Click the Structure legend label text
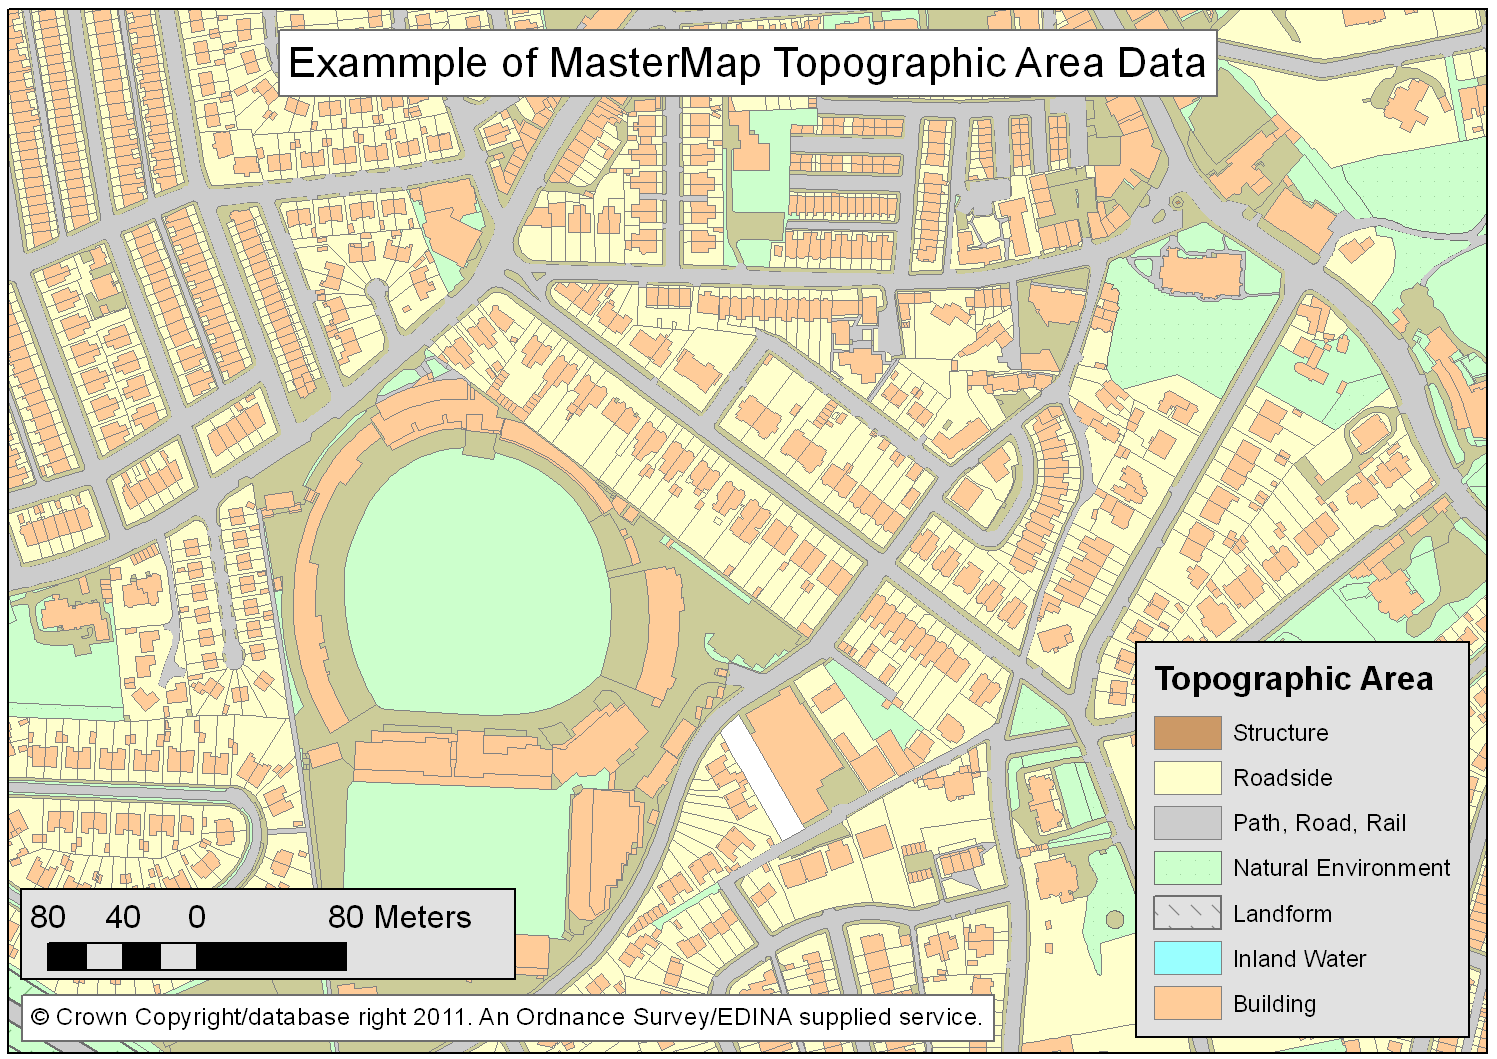 1281,733
